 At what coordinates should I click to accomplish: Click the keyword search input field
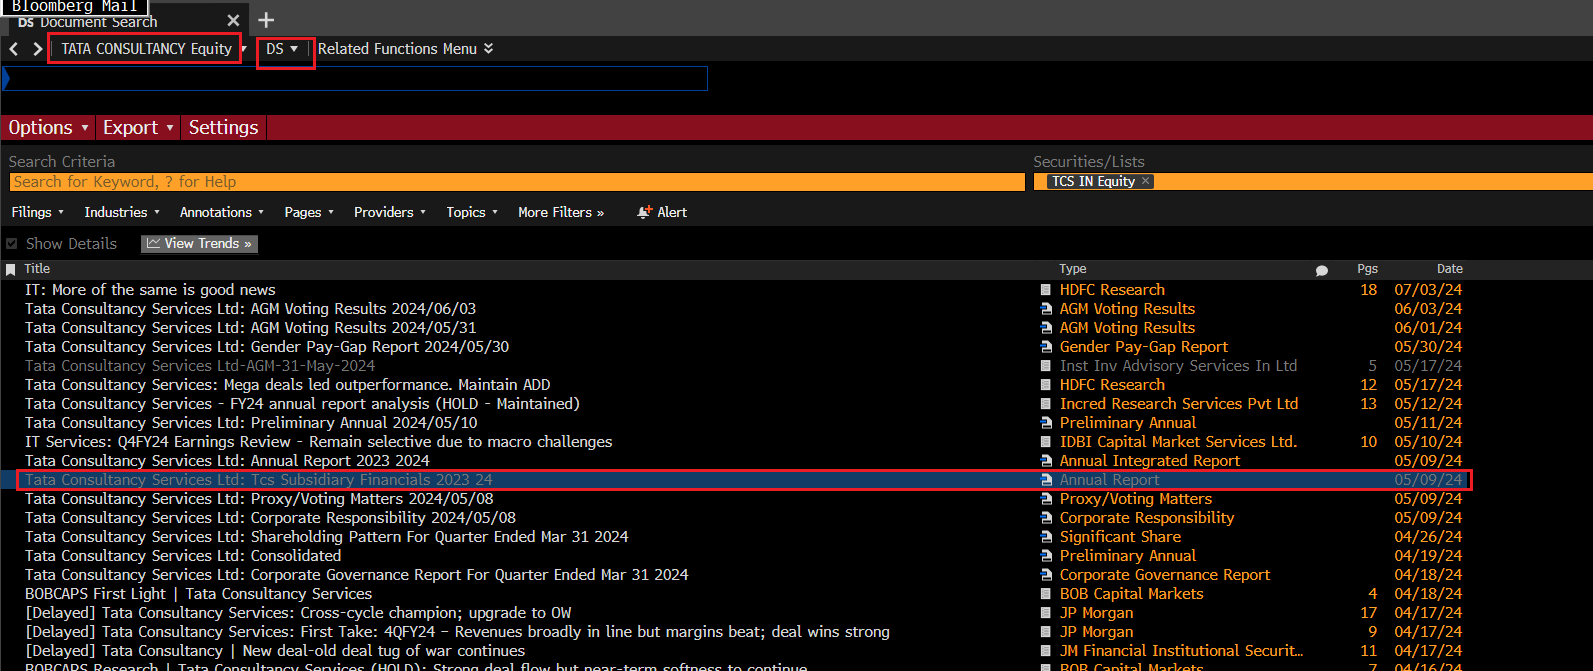[x=516, y=182]
